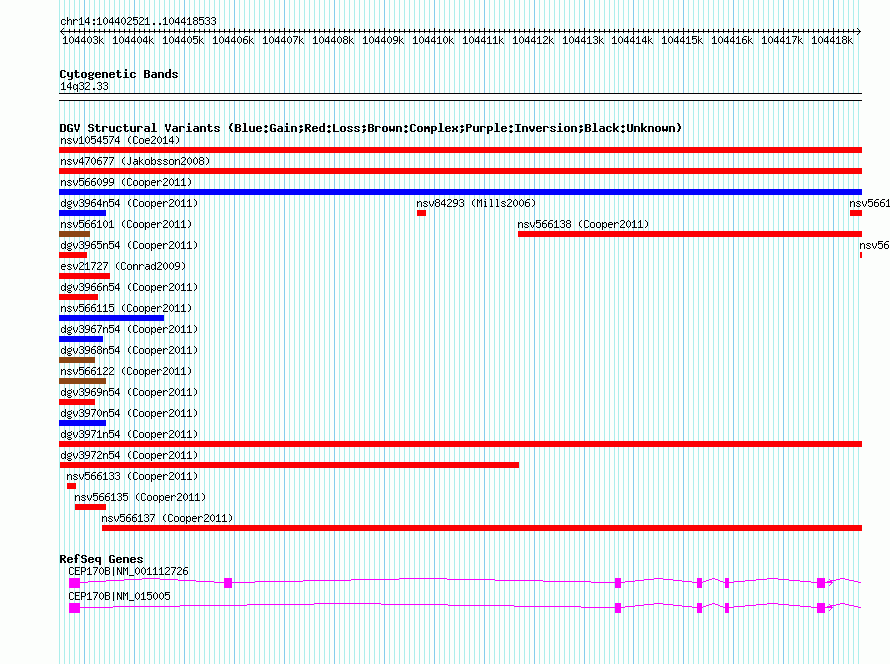Image resolution: width=890 pixels, height=664 pixels.
Task: Open the nsv84293 (Mills2006) label
Action: click(x=476, y=203)
